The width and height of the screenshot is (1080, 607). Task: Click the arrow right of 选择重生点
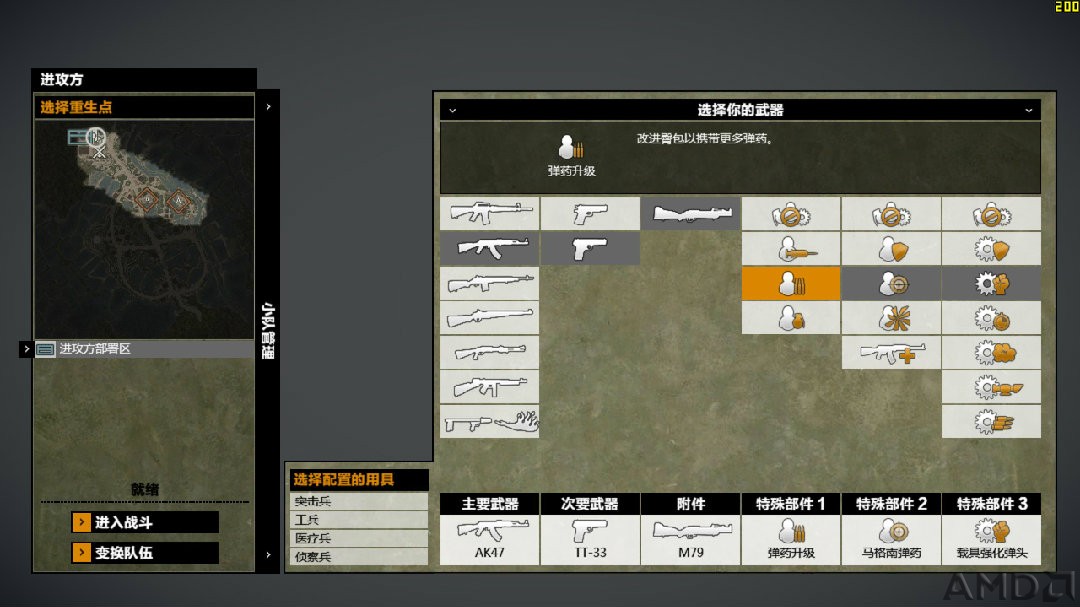coord(269,107)
